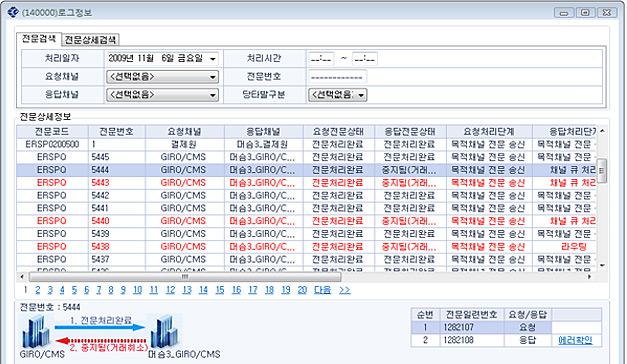This screenshot has height=364, width=627.
Task: Select red row with 전문번호 5438
Action: click(x=306, y=247)
